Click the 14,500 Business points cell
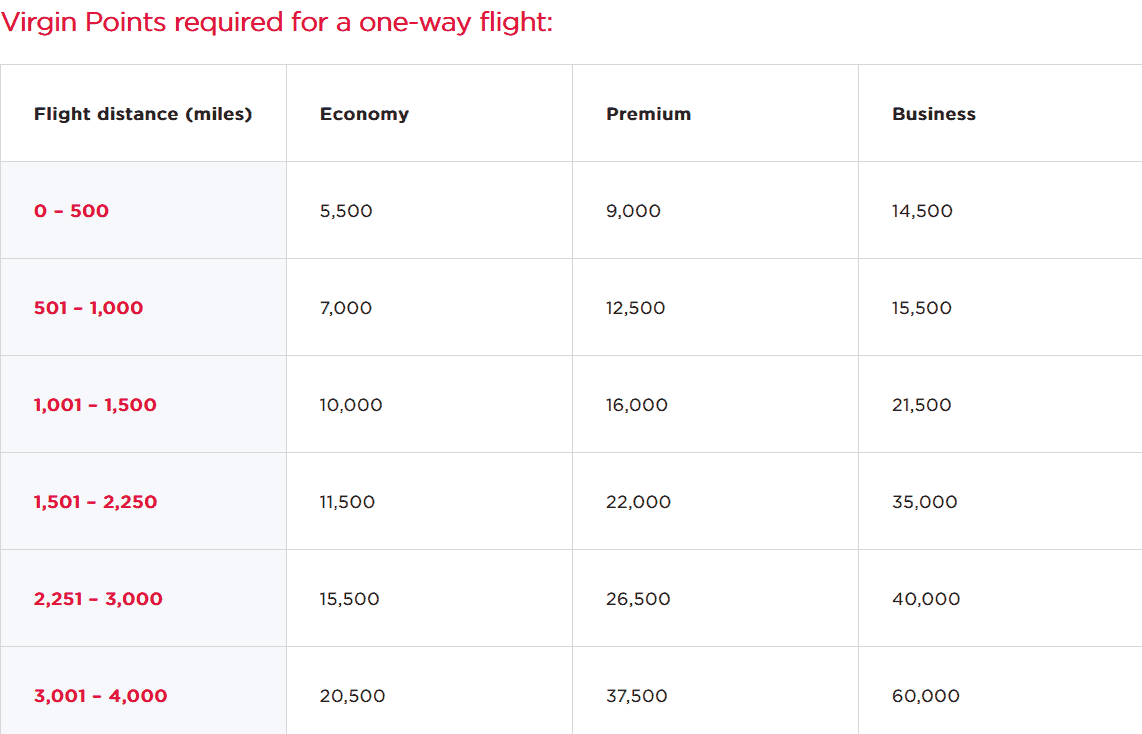The image size is (1142, 734). [x=922, y=211]
